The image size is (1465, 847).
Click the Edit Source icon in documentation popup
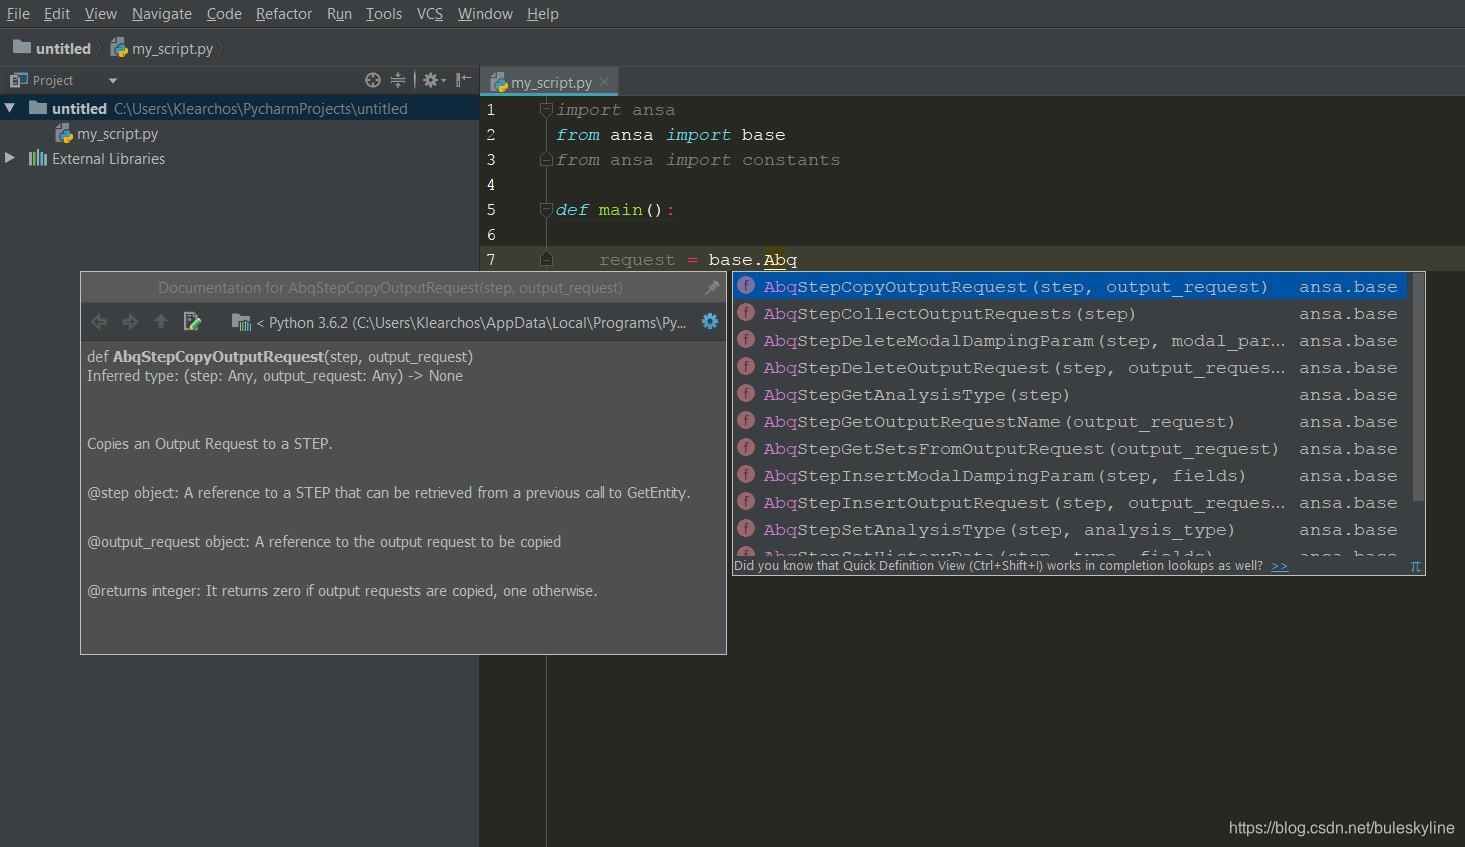(192, 322)
